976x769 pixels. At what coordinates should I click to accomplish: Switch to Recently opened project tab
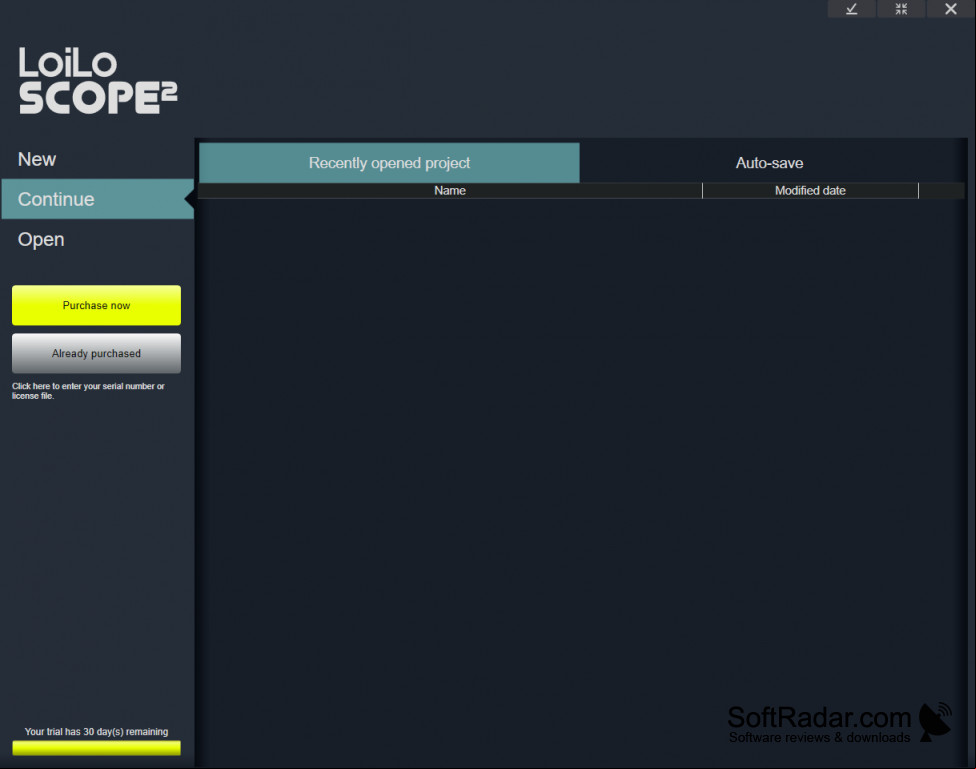(x=389, y=163)
